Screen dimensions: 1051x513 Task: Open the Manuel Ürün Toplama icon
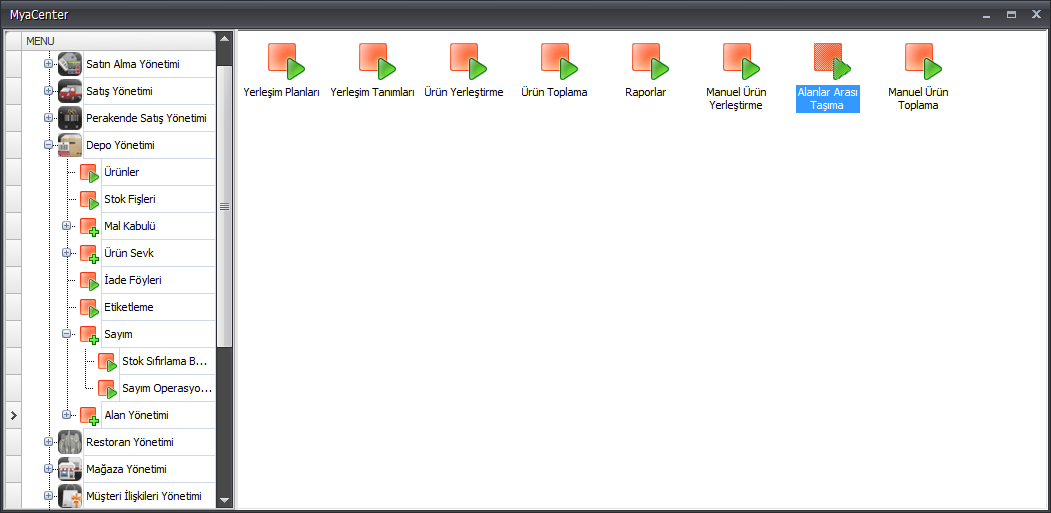tap(924, 60)
